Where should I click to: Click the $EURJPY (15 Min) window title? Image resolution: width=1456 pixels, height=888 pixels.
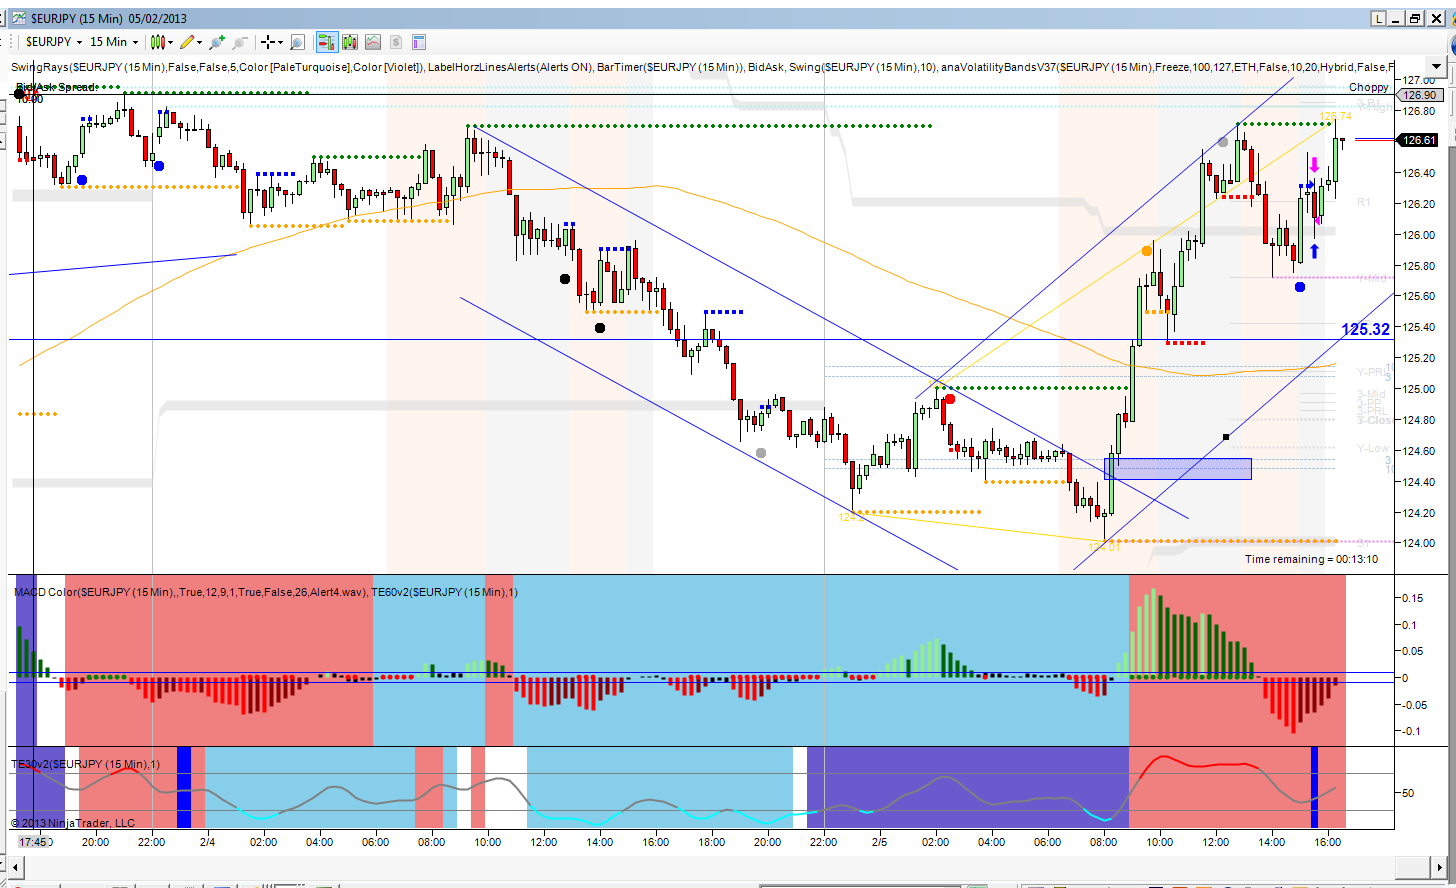109,18
